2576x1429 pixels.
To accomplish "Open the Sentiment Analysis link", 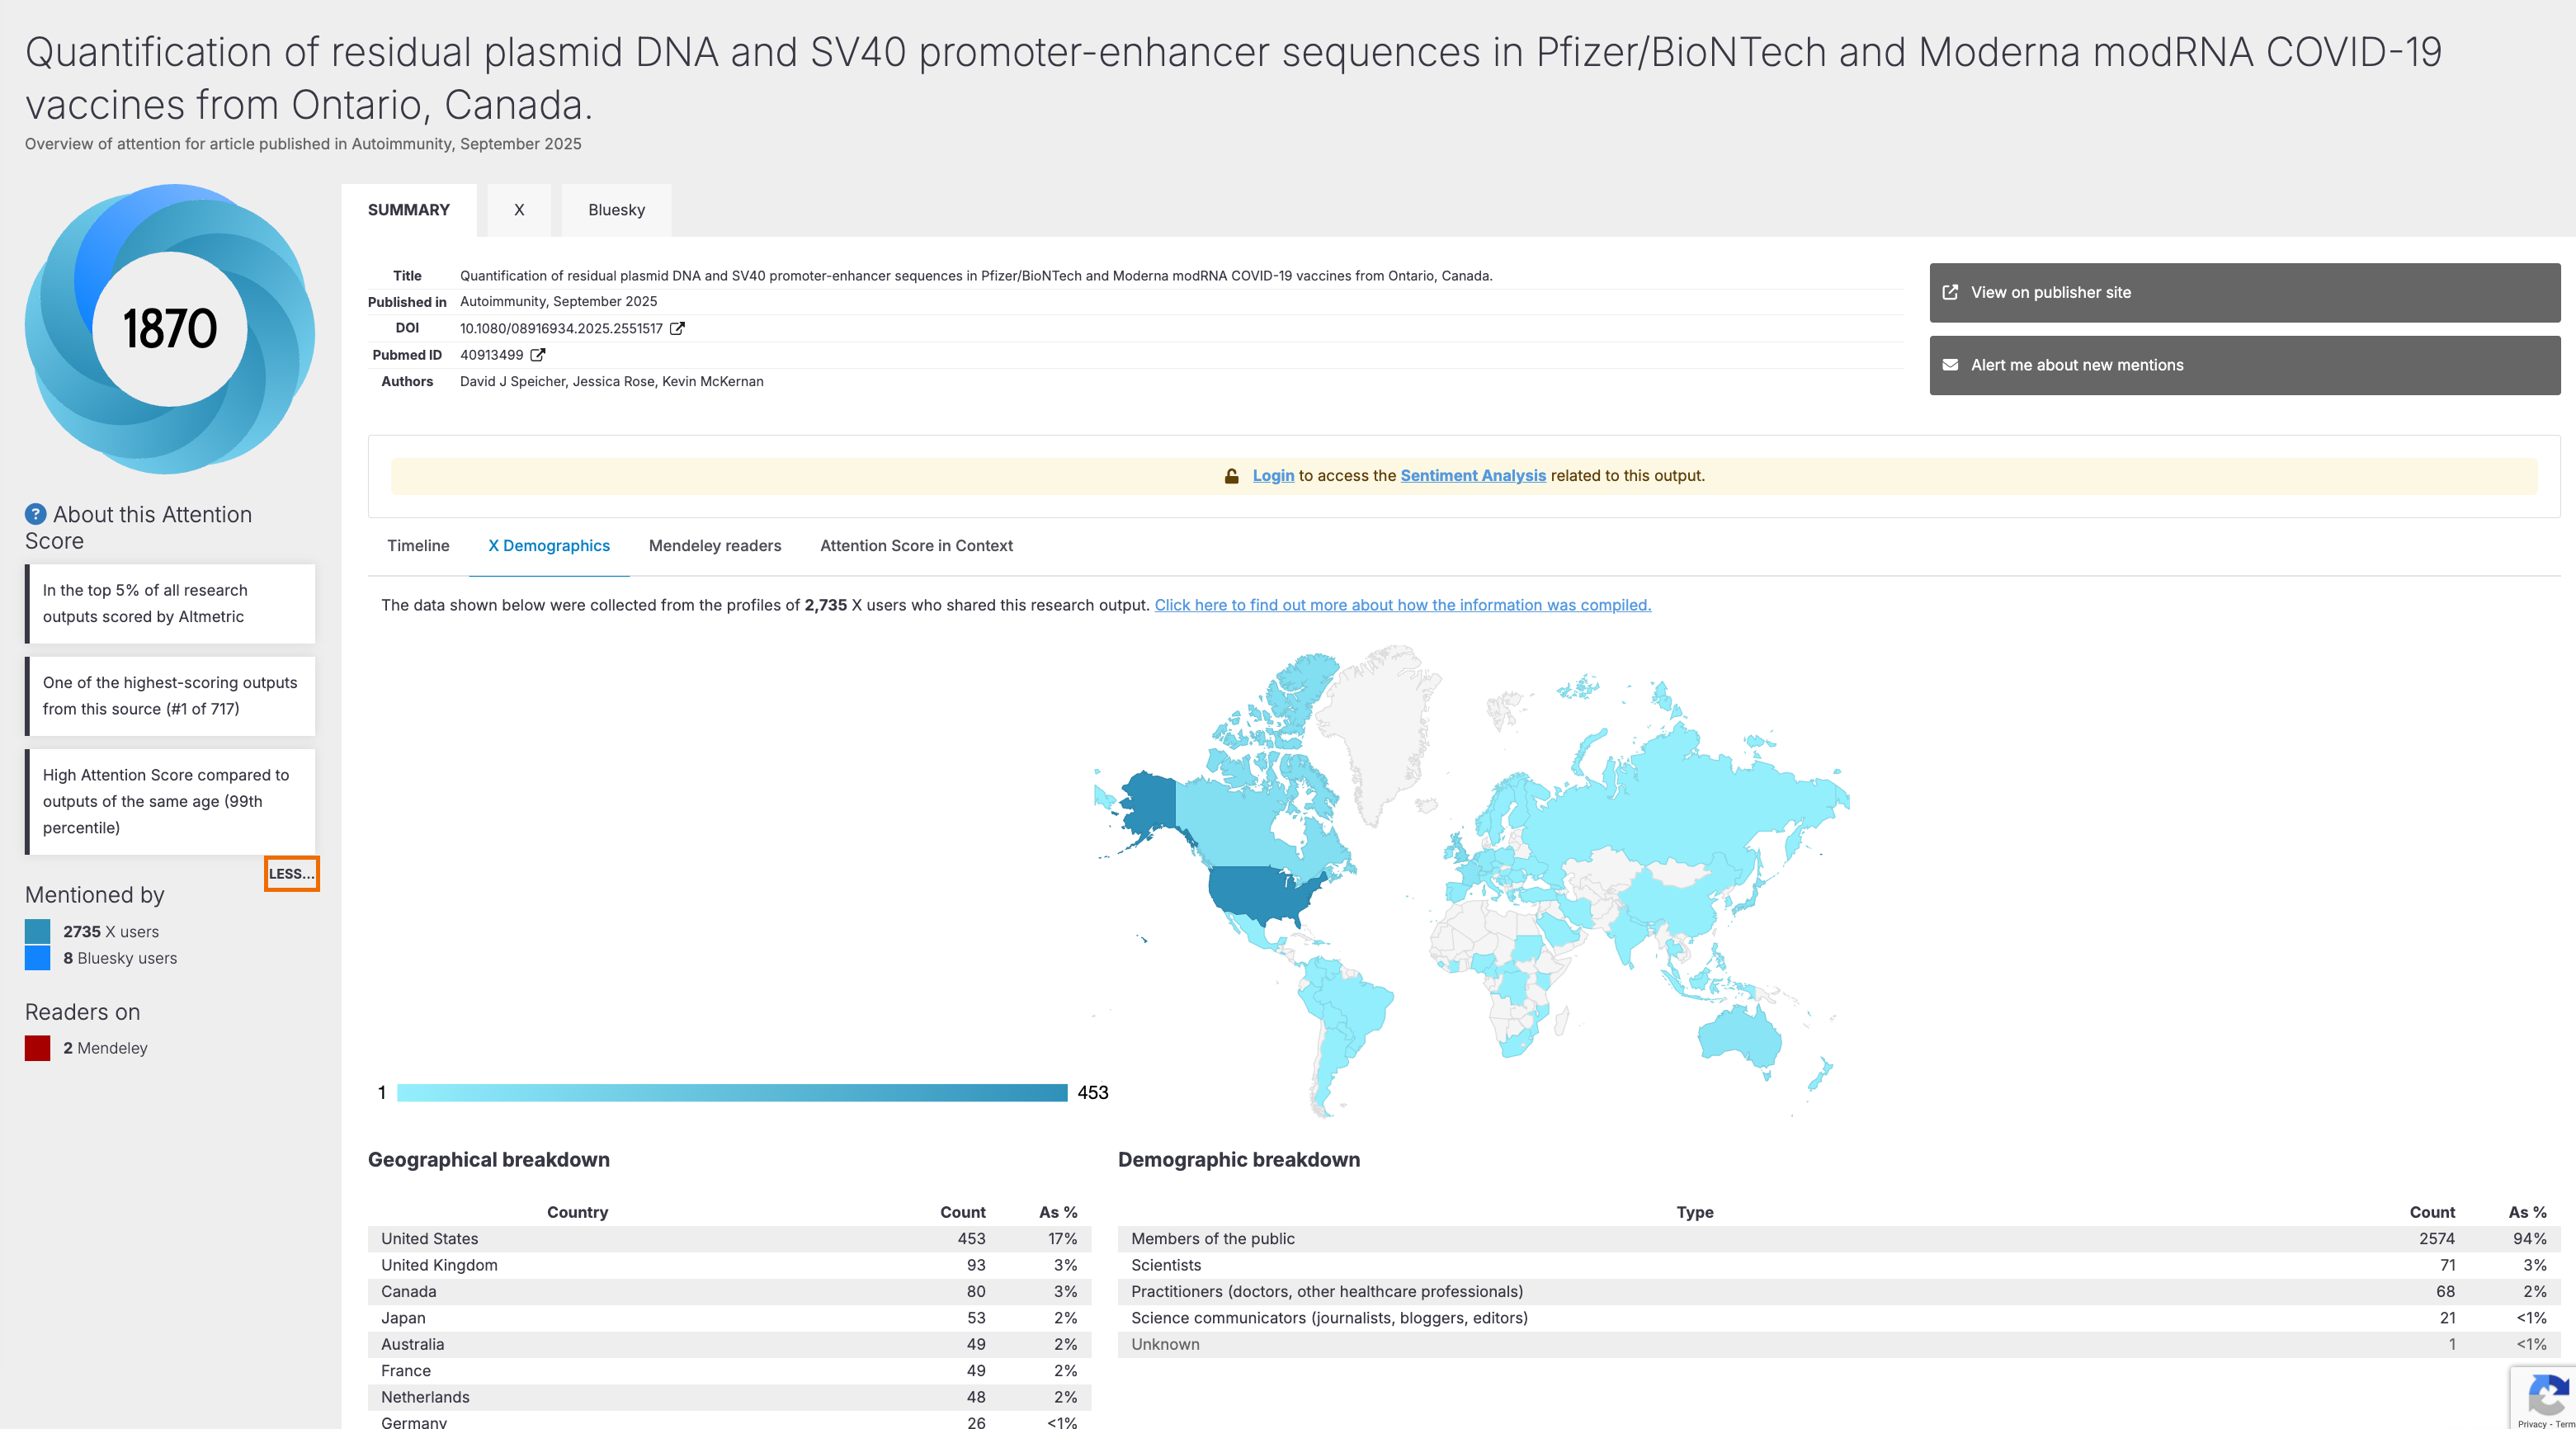I will [x=1473, y=476].
